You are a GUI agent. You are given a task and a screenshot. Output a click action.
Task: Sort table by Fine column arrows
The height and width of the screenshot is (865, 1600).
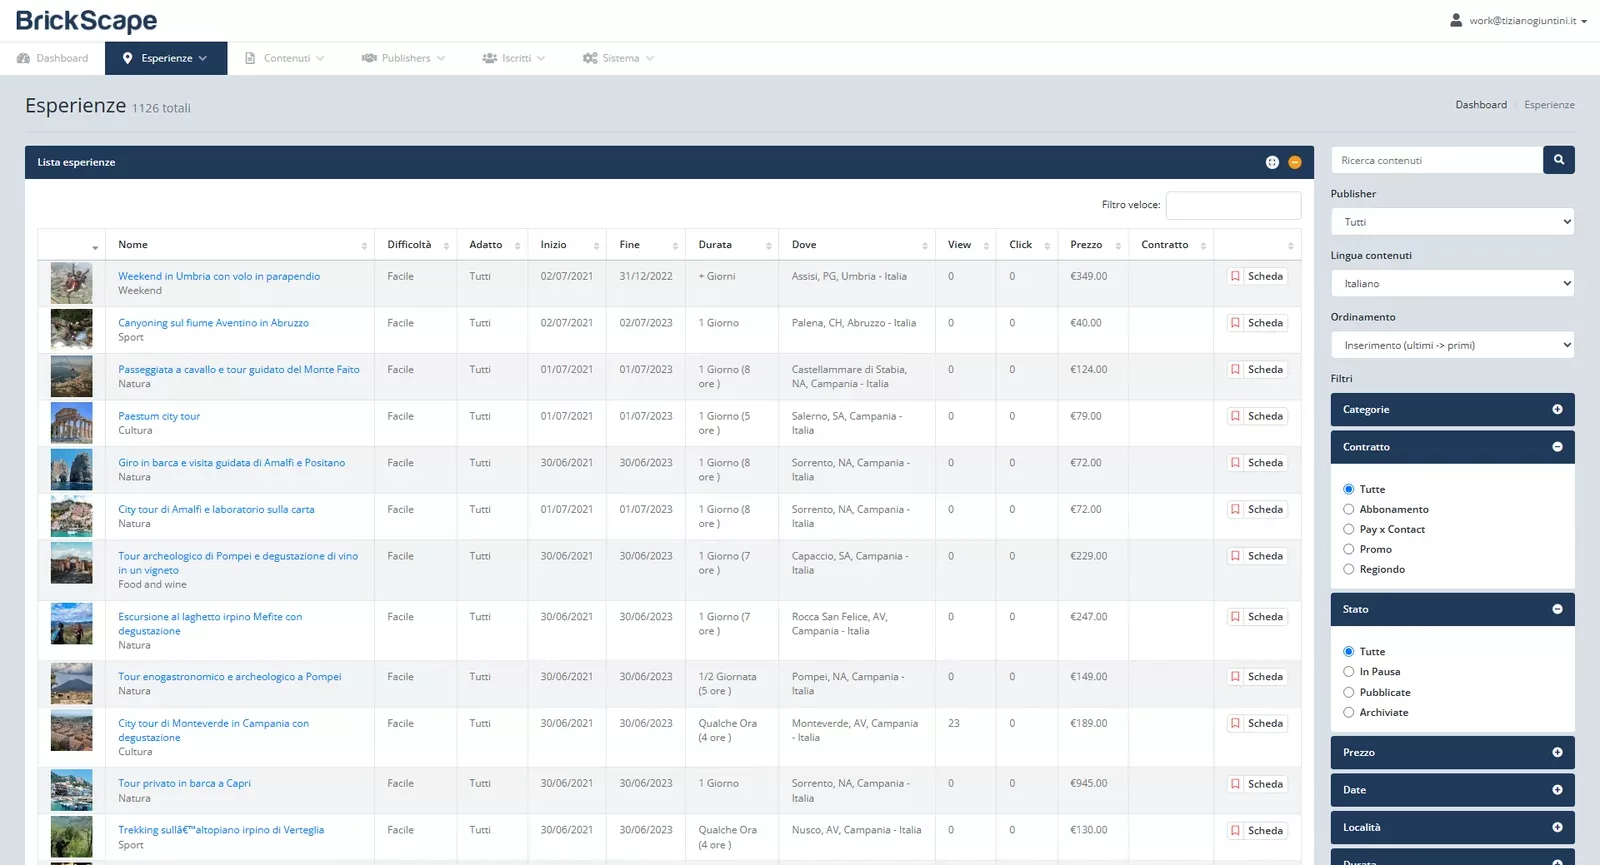[675, 246]
